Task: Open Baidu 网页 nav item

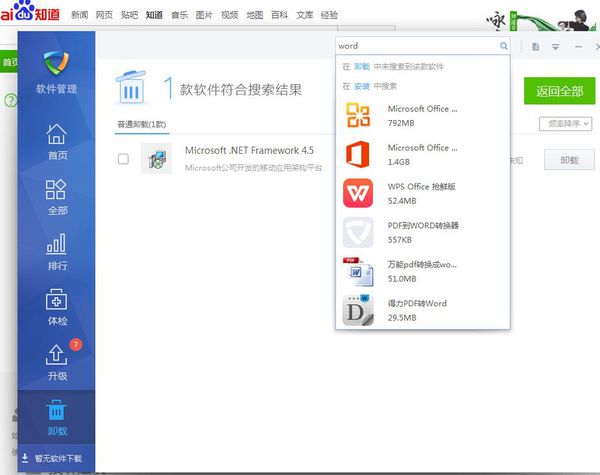Action: [104, 15]
